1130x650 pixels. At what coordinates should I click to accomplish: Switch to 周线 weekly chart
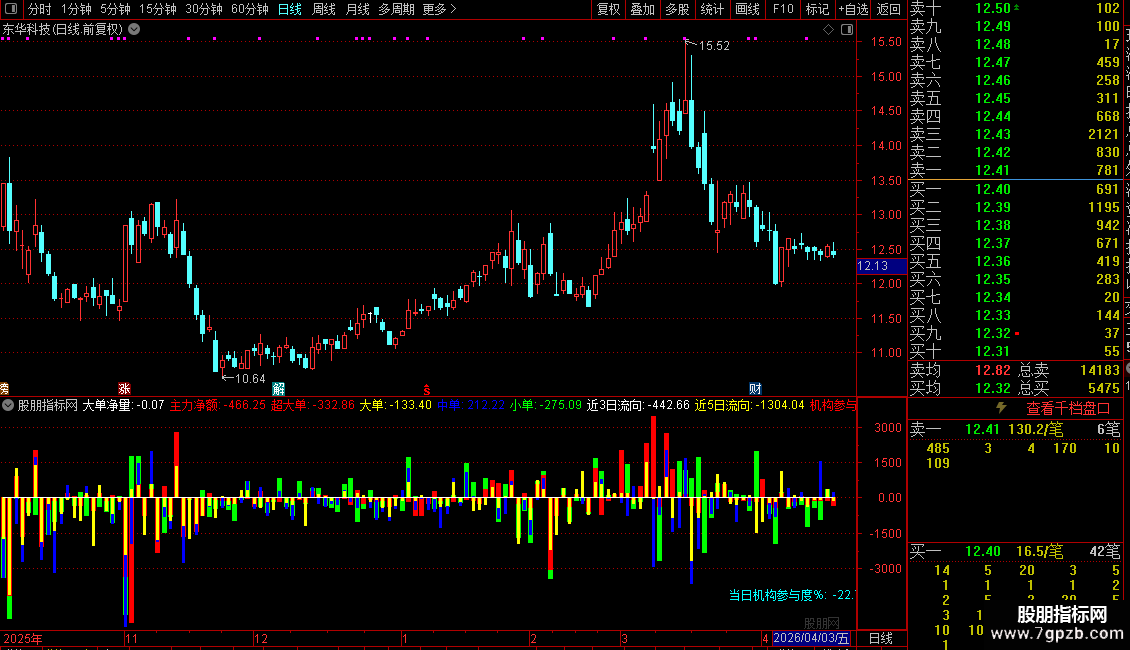pyautogui.click(x=324, y=9)
